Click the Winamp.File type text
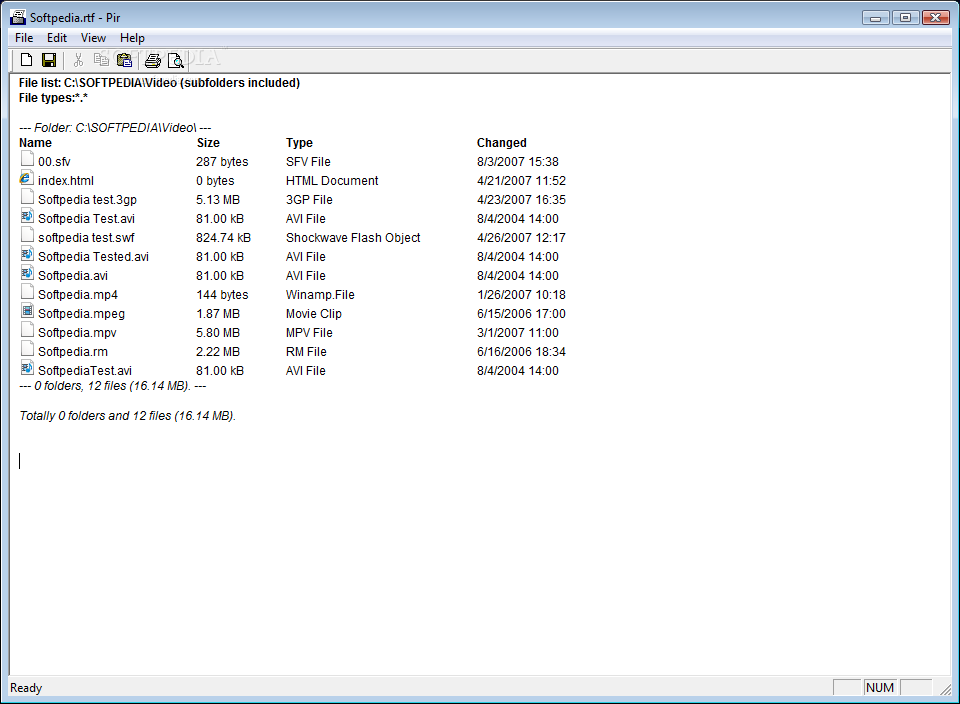This screenshot has height=704, width=960. [x=320, y=294]
